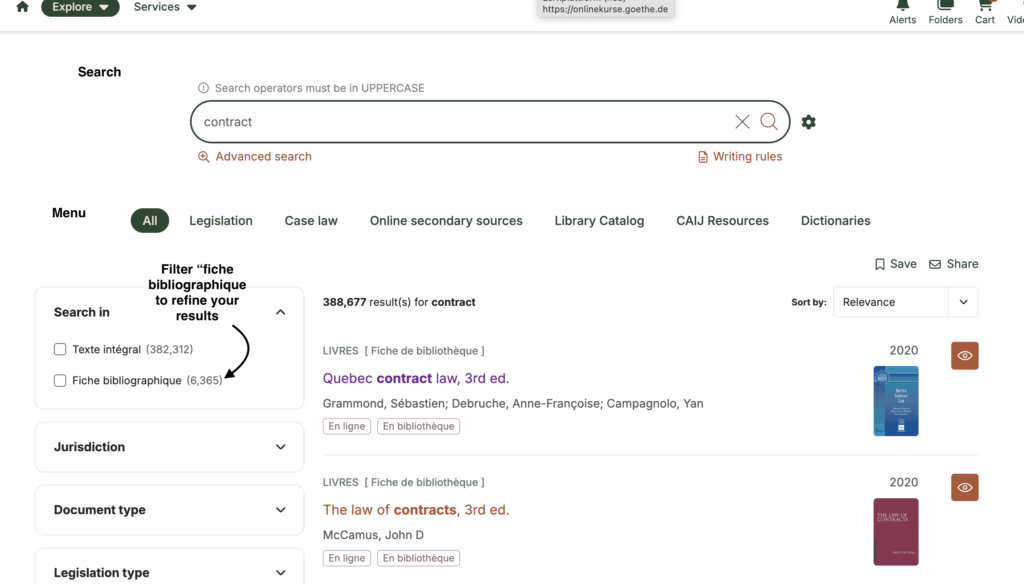Check the Fiche bibliographique checkbox
The height and width of the screenshot is (584, 1024).
[60, 381]
